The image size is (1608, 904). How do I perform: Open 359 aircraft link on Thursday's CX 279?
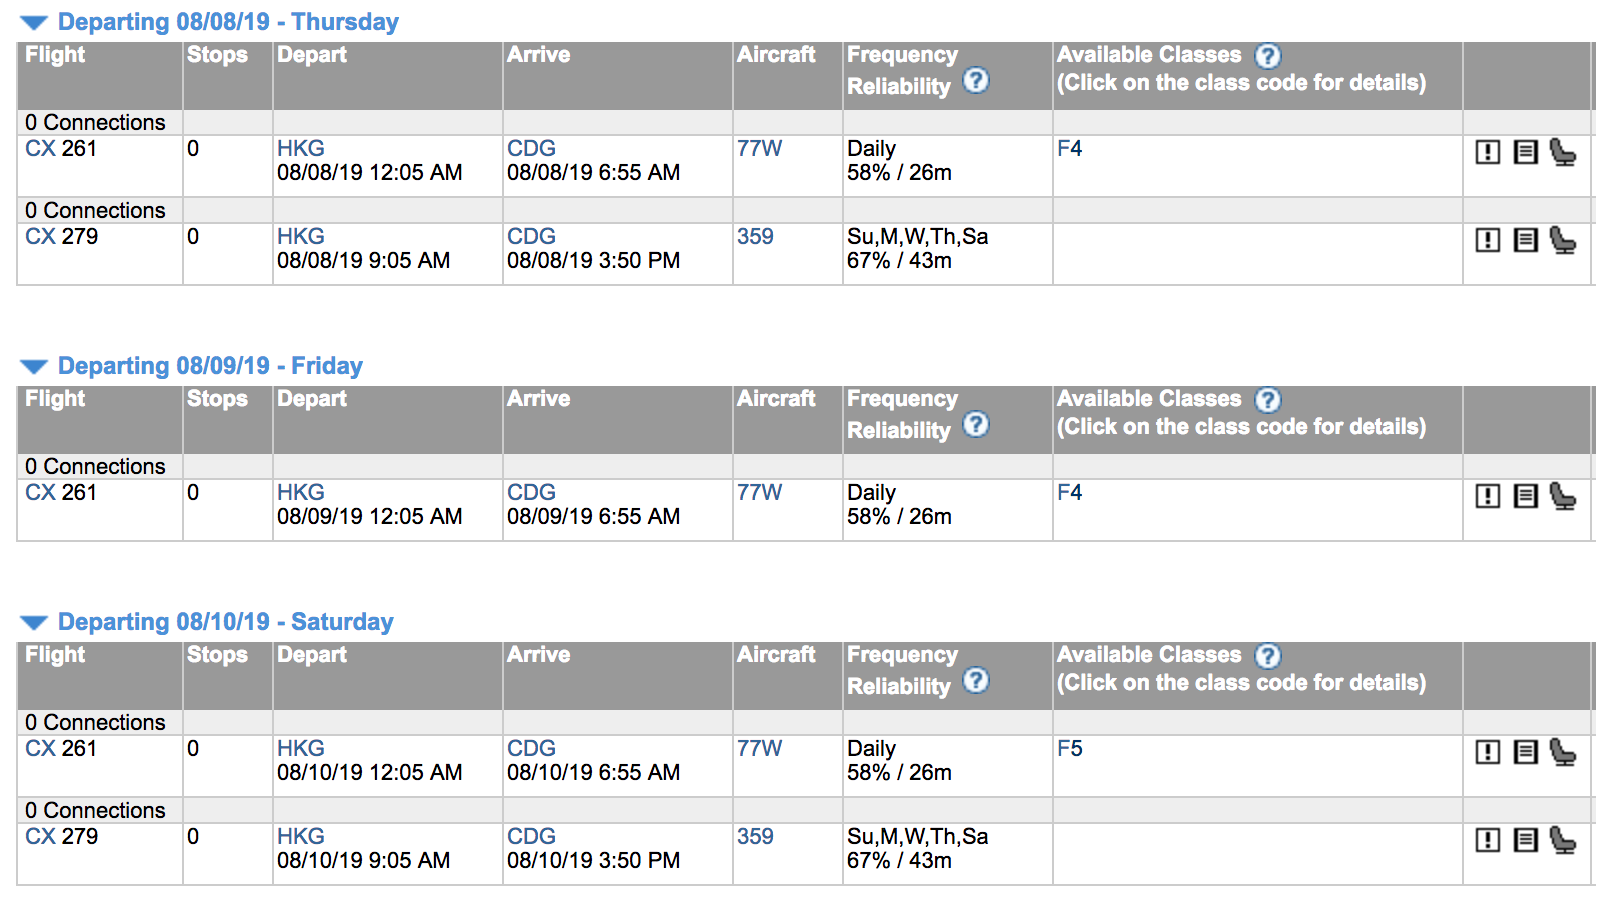coord(755,237)
